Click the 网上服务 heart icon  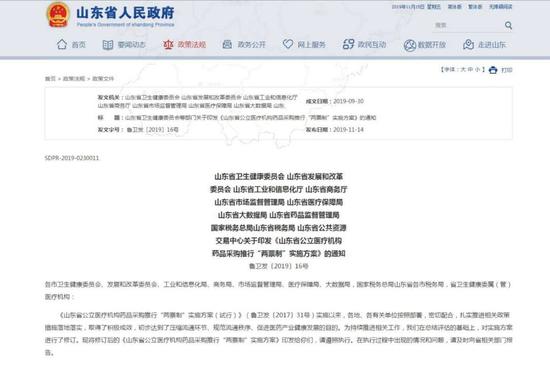coord(288,44)
